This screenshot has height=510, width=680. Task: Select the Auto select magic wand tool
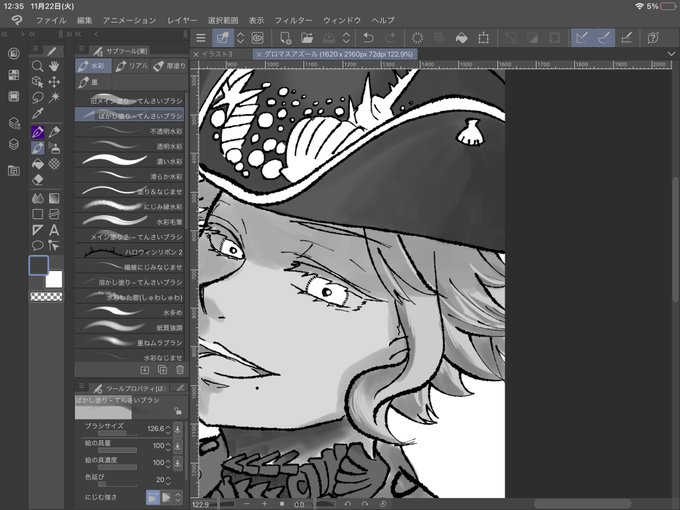pyautogui.click(x=54, y=98)
